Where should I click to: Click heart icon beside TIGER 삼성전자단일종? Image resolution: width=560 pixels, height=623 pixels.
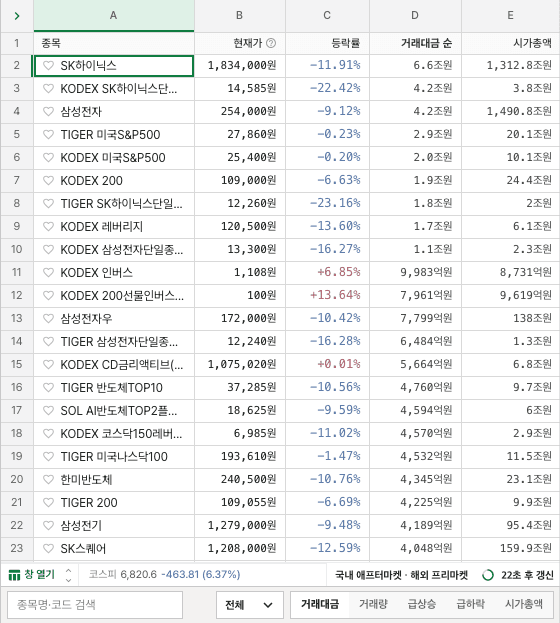pos(48,342)
